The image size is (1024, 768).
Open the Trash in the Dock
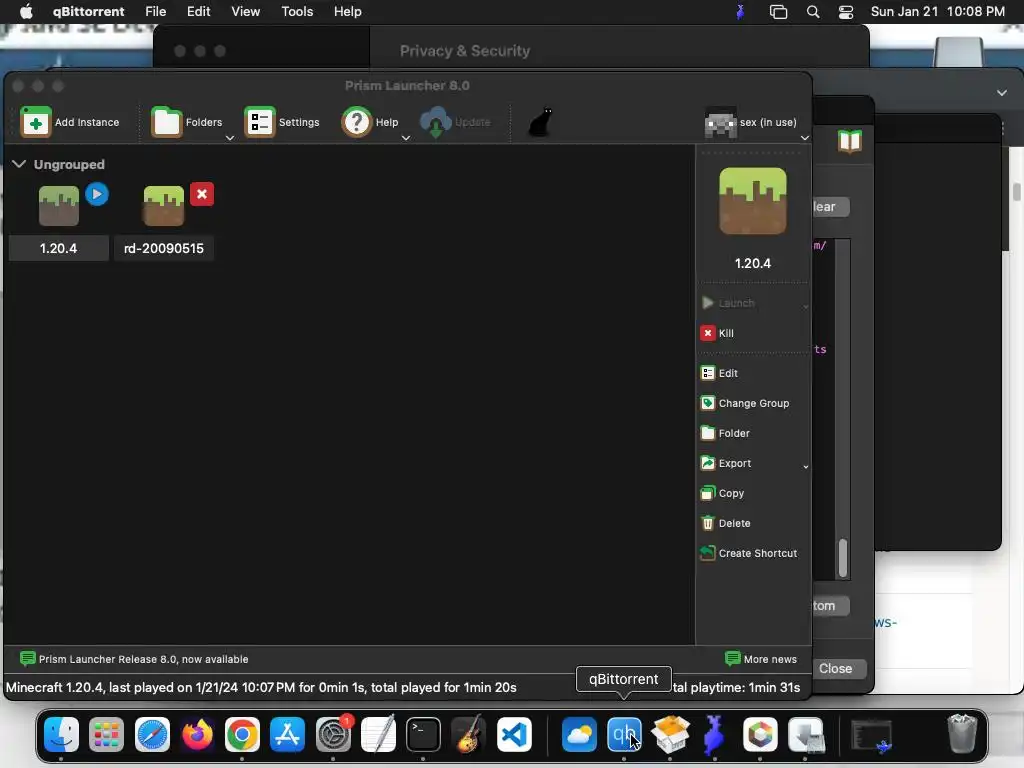coord(962,735)
